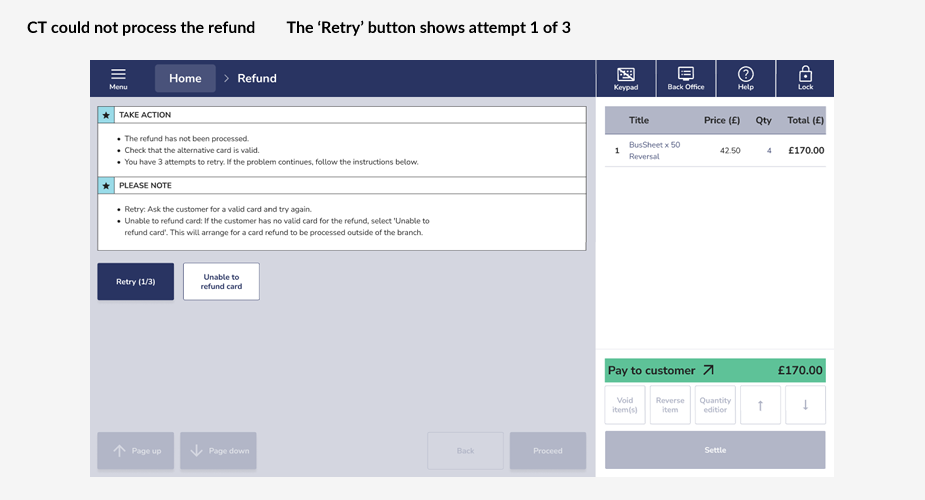The image size is (925, 500).
Task: Open the Keypad
Action: click(625, 78)
